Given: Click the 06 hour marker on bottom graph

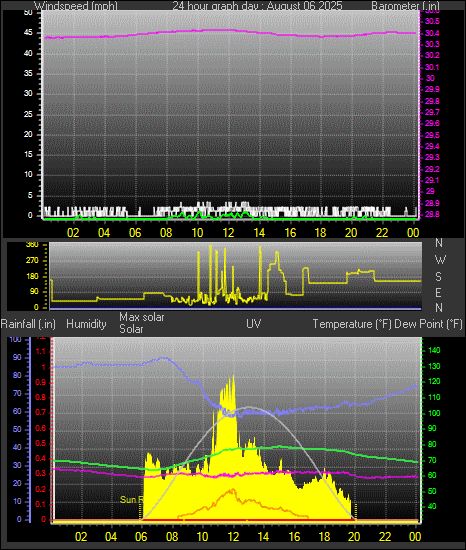Looking at the screenshot, I should tap(141, 537).
